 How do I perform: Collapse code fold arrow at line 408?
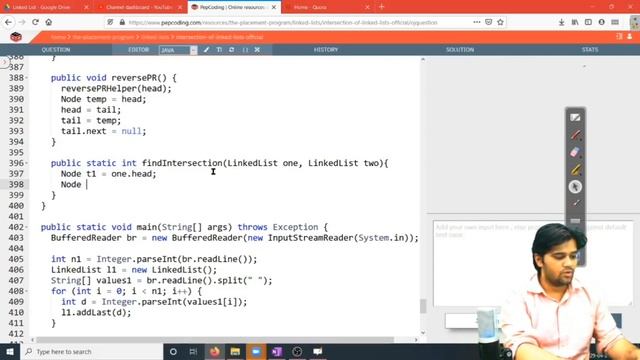tap(27, 291)
